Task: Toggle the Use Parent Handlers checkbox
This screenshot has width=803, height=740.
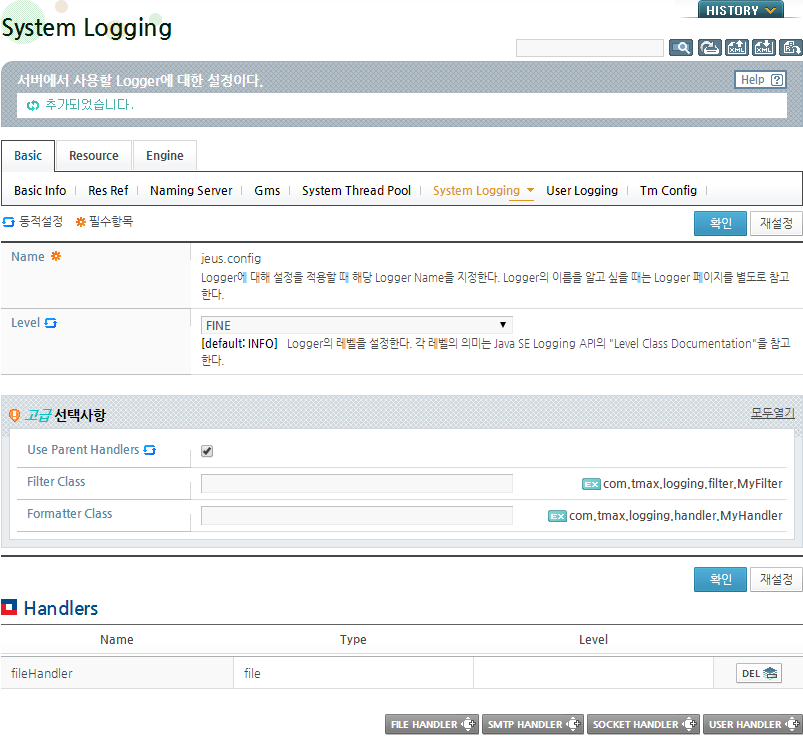Action: pos(207,451)
